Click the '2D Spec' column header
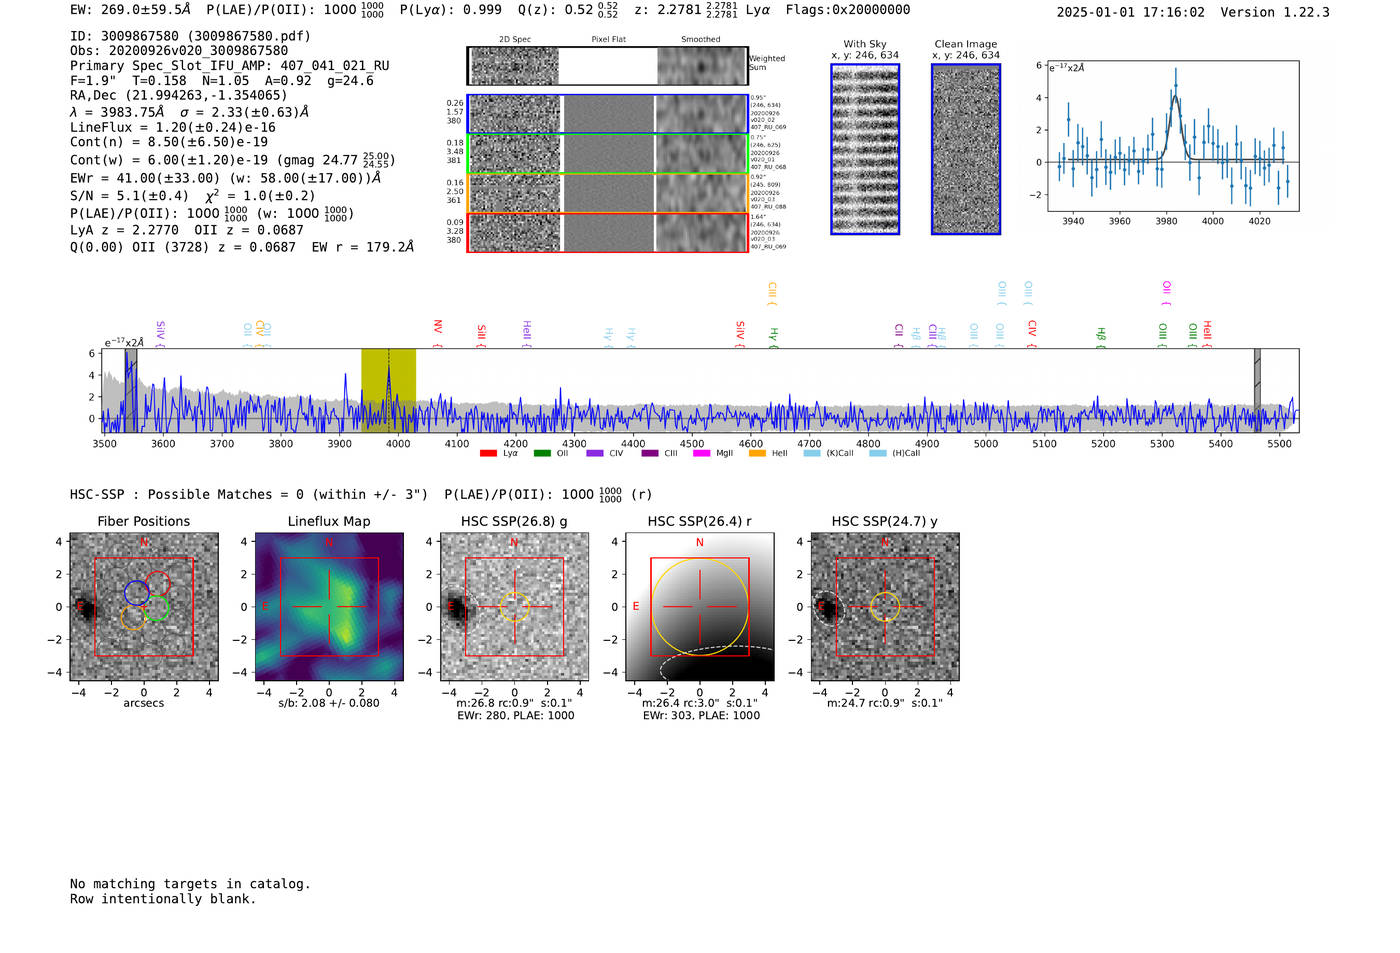1400x953 pixels. [x=515, y=40]
